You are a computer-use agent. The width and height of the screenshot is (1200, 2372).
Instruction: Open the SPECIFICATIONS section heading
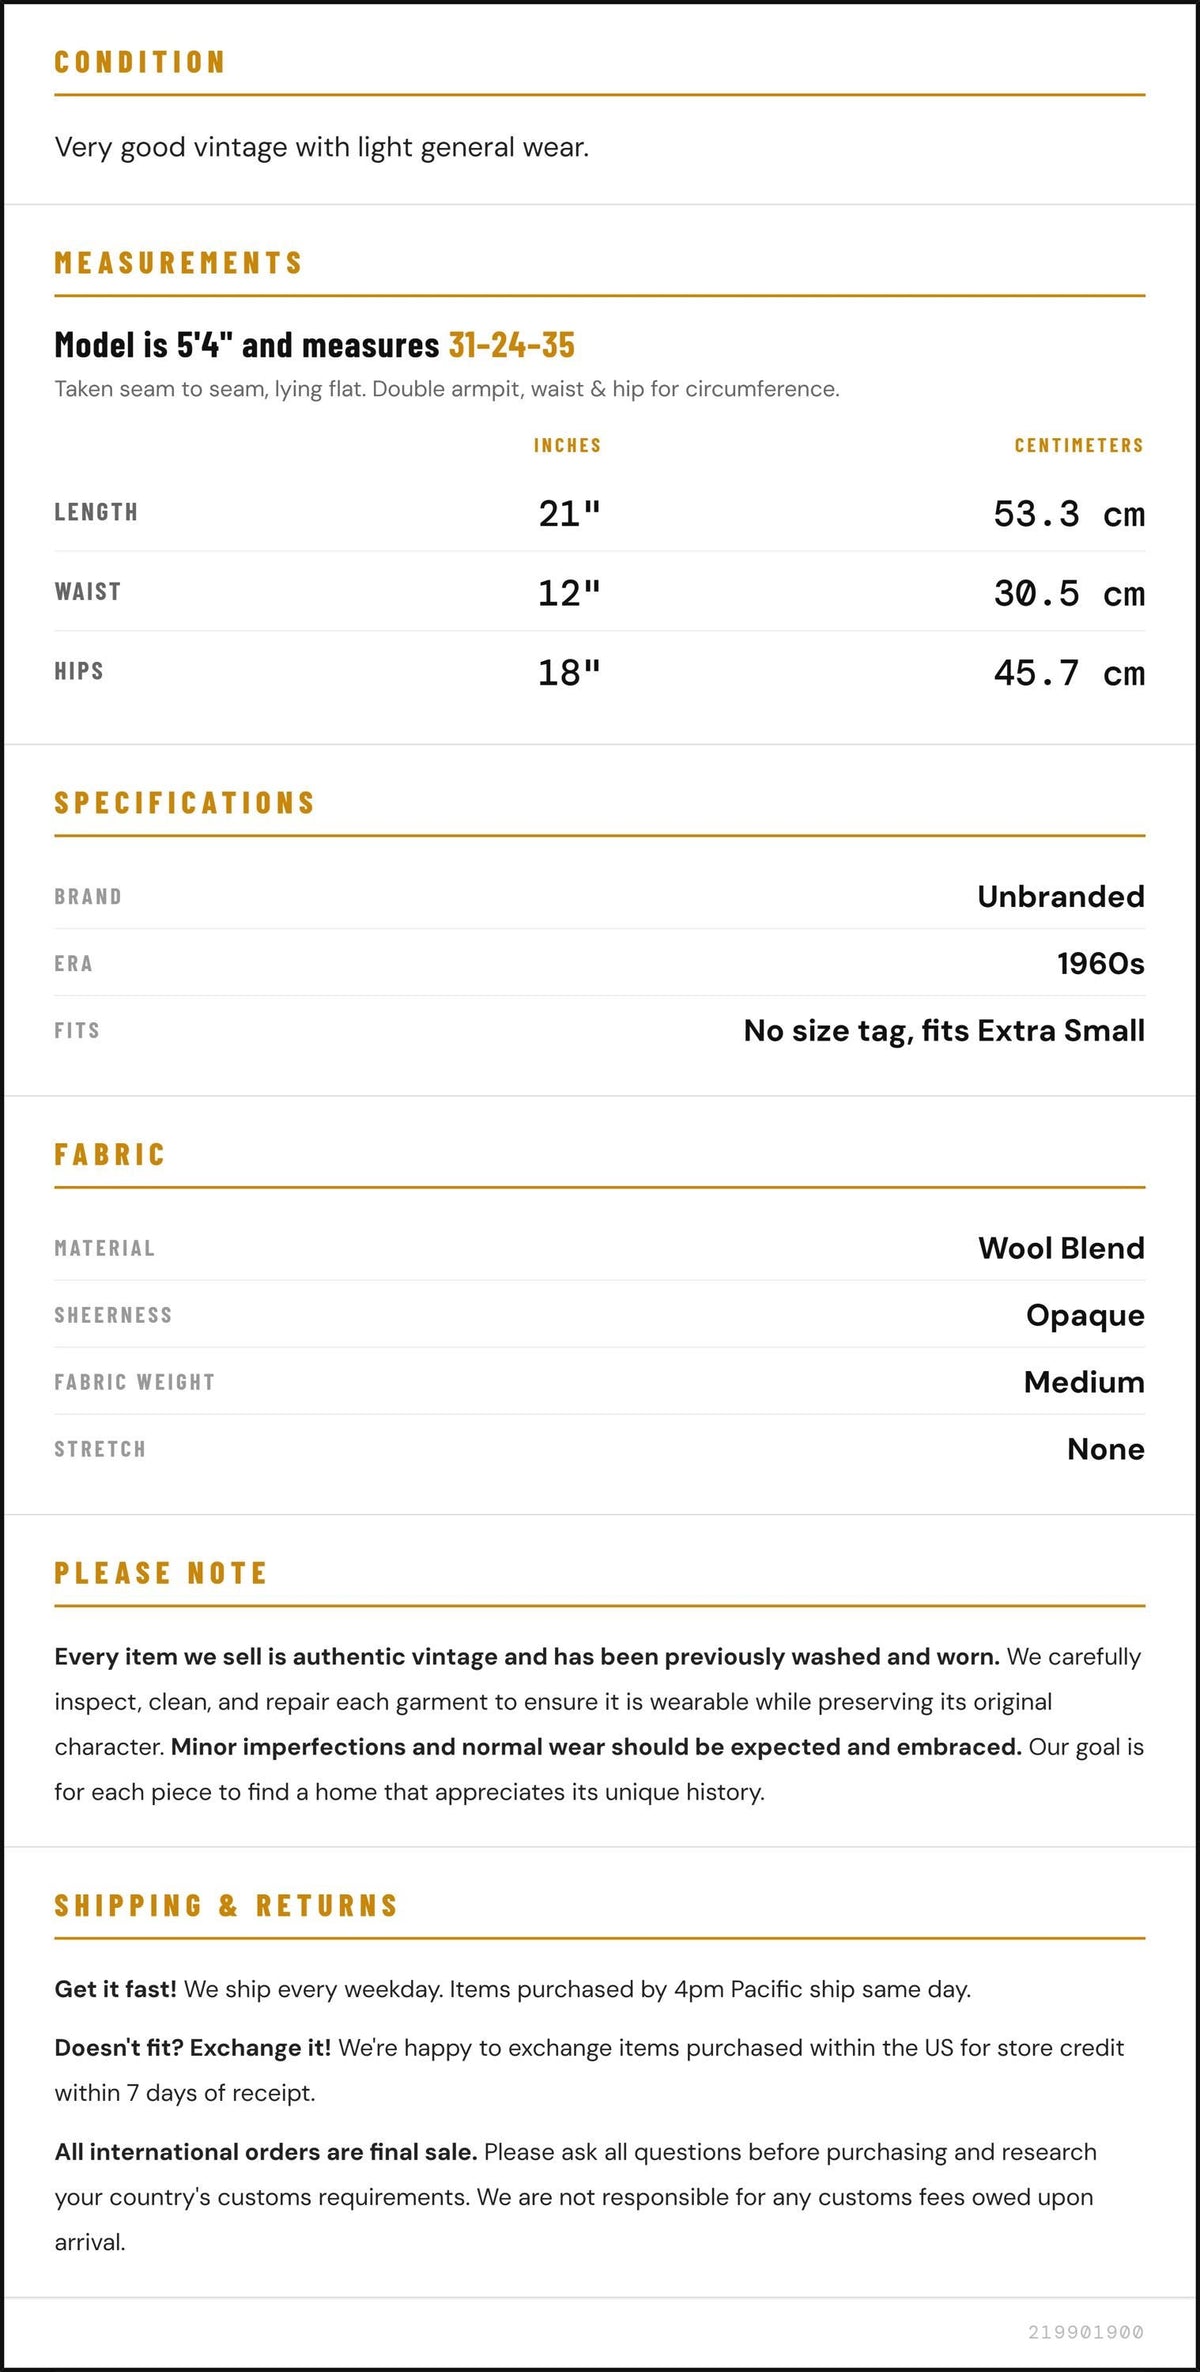point(185,803)
